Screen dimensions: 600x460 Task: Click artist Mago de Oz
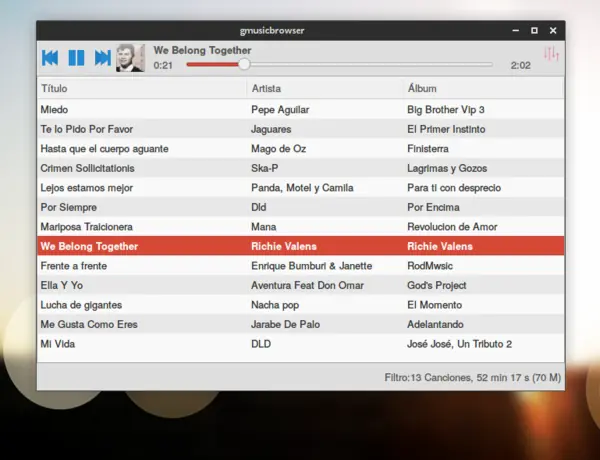(278, 149)
